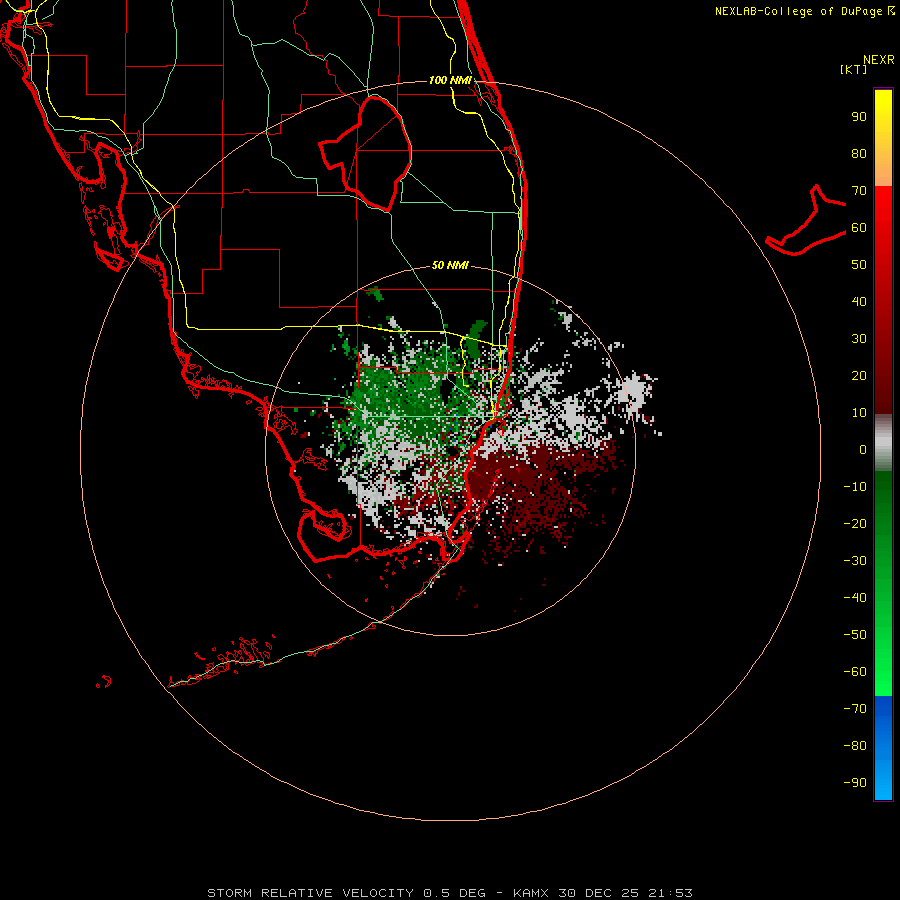Screen dimensions: 900x900
Task: Click the 40 value on the velocity scale
Action: tap(859, 302)
